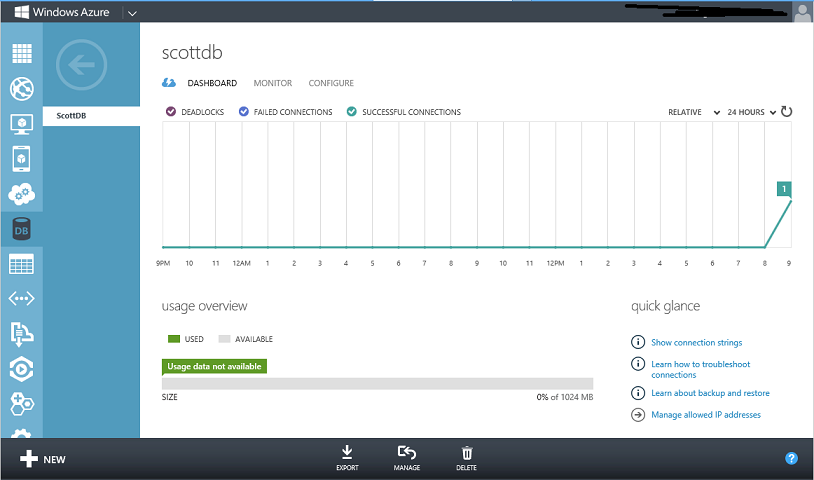This screenshot has height=480, width=814.
Task: Click the New button
Action: tap(43, 459)
